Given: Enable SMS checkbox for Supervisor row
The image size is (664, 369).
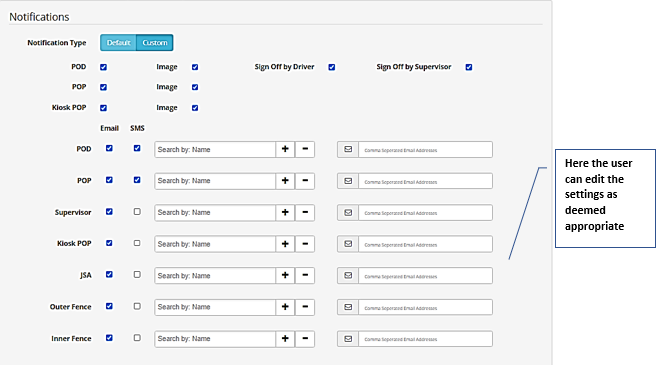Looking at the screenshot, I should tap(137, 211).
